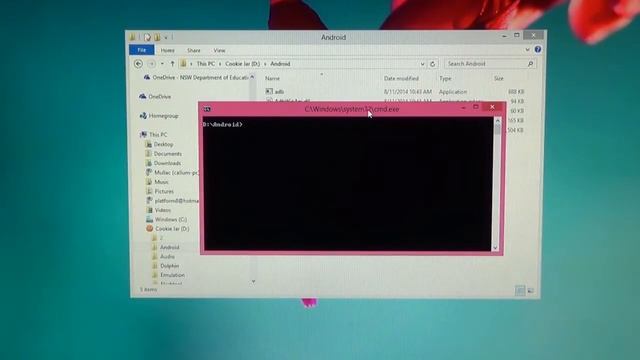Select the adb application file
Image resolution: width=640 pixels, height=360 pixels.
(279, 92)
